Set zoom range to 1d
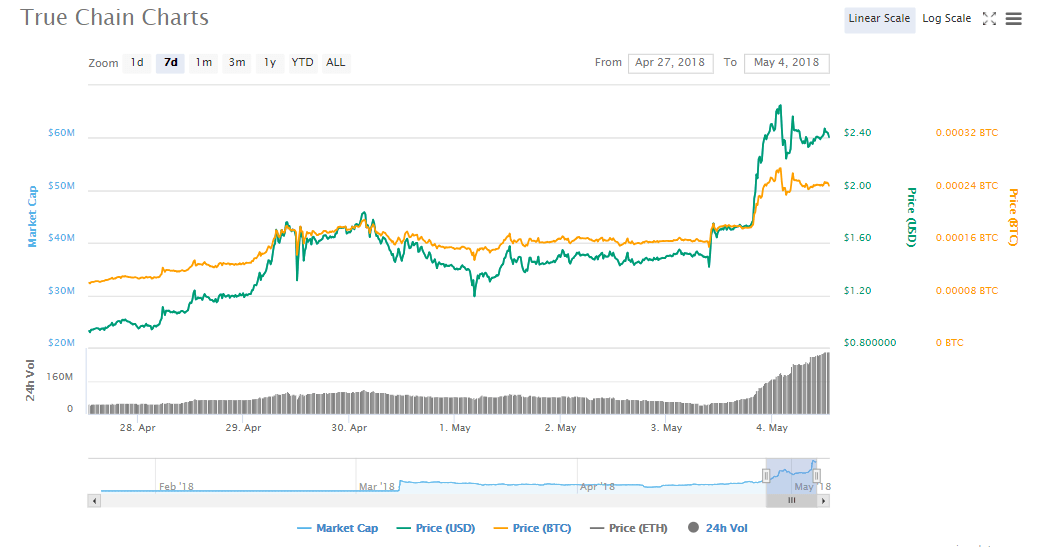The image size is (1045, 547). (x=137, y=63)
